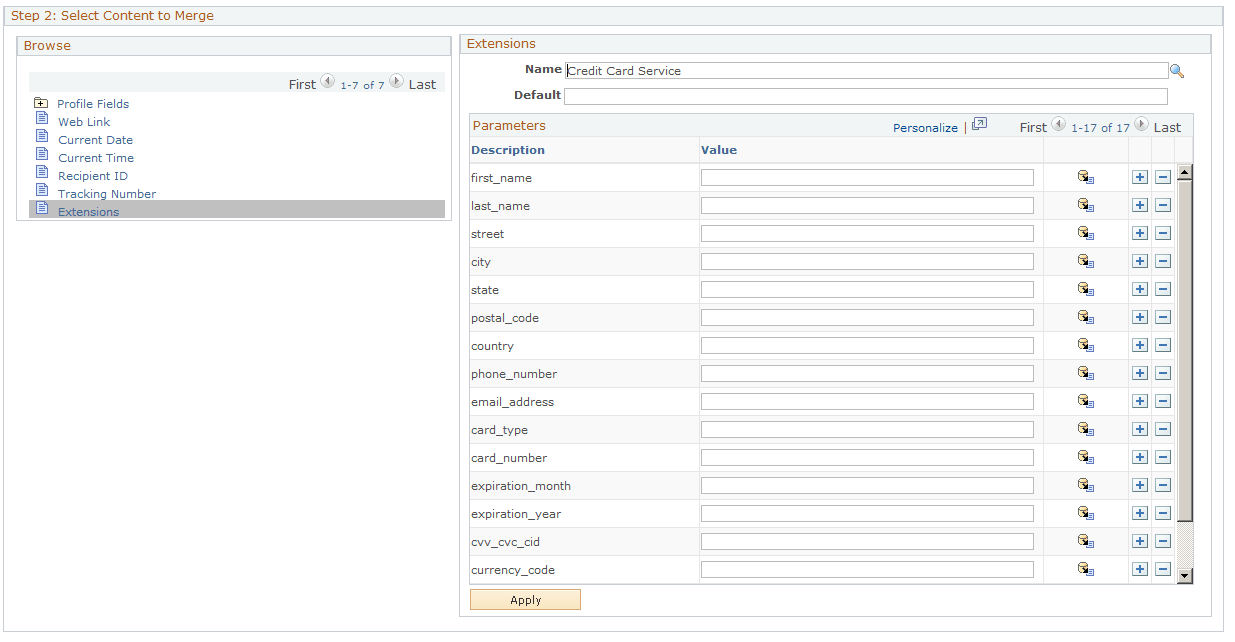The image size is (1235, 642).
Task: Click the Value field for expiration_year
Action: tap(867, 513)
